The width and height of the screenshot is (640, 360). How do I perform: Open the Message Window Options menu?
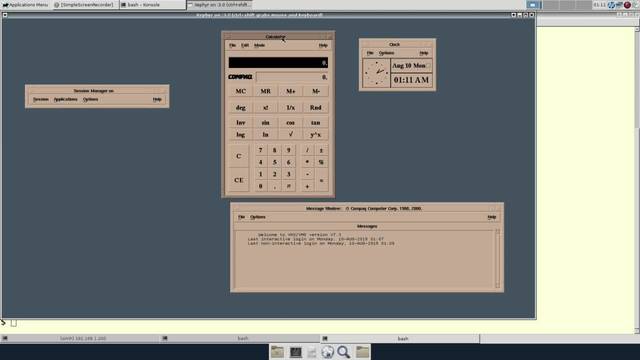[x=258, y=217]
